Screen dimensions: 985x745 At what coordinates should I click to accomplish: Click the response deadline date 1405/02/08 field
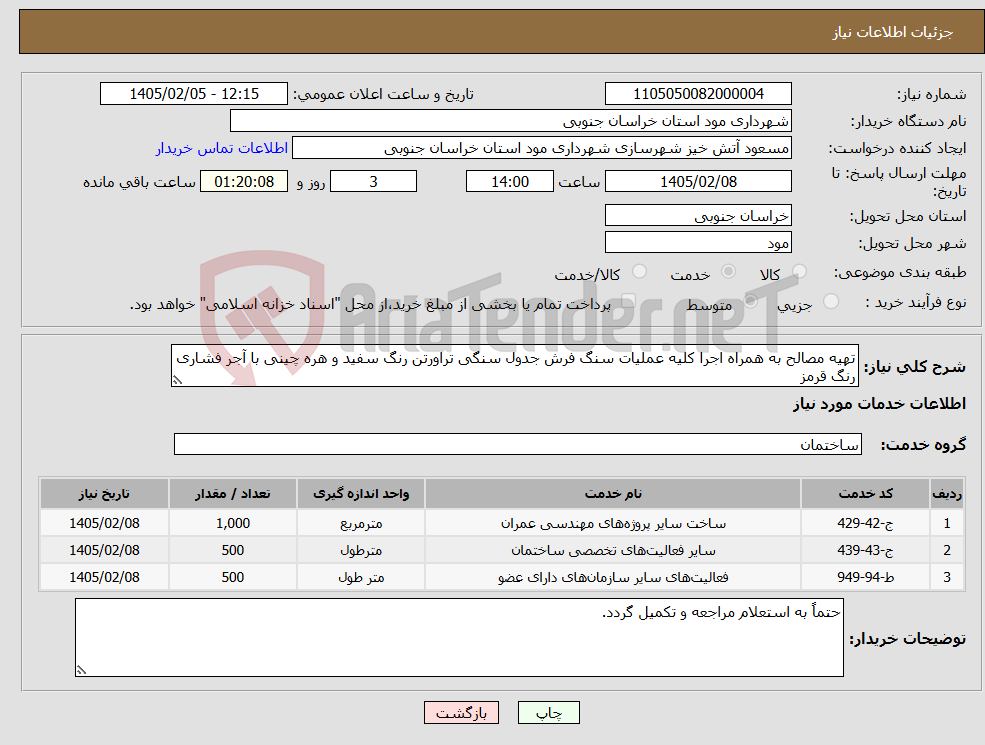click(x=698, y=182)
